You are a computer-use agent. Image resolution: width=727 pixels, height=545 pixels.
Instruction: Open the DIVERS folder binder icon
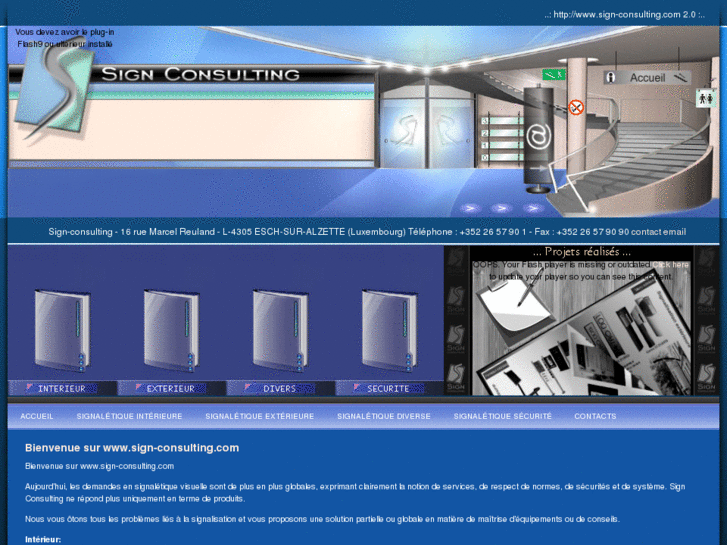280,331
